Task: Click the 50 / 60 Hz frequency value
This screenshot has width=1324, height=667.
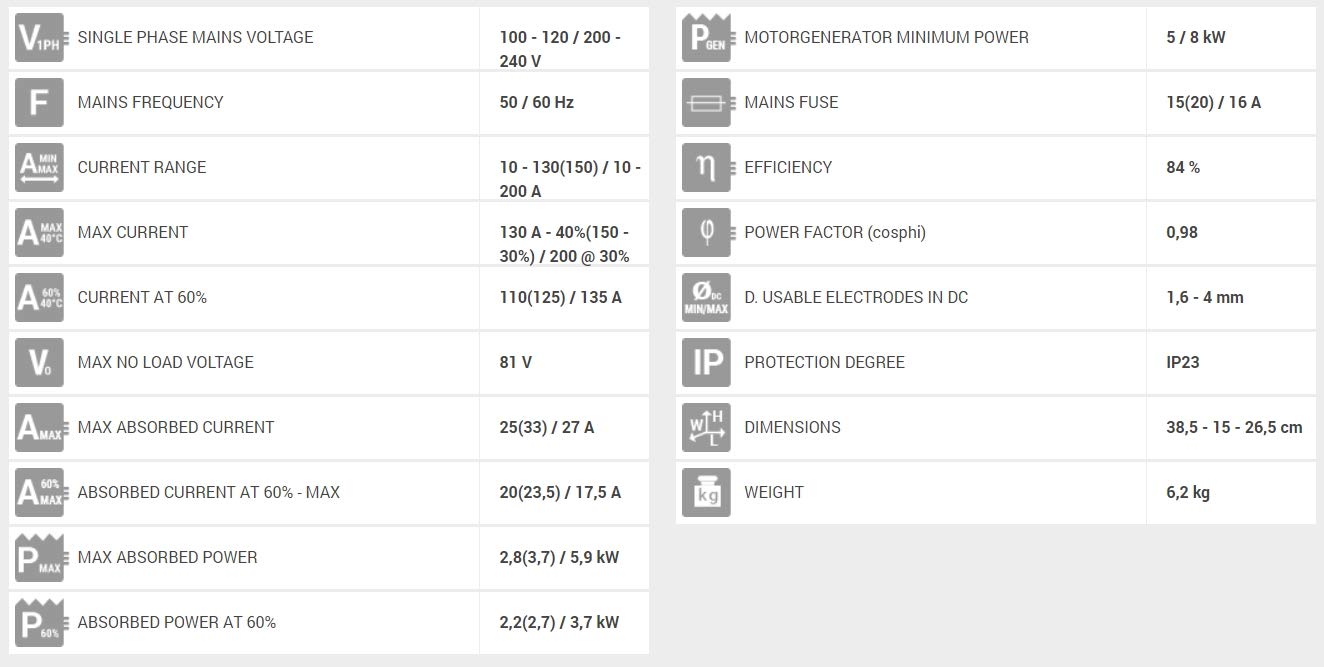Action: tap(537, 103)
